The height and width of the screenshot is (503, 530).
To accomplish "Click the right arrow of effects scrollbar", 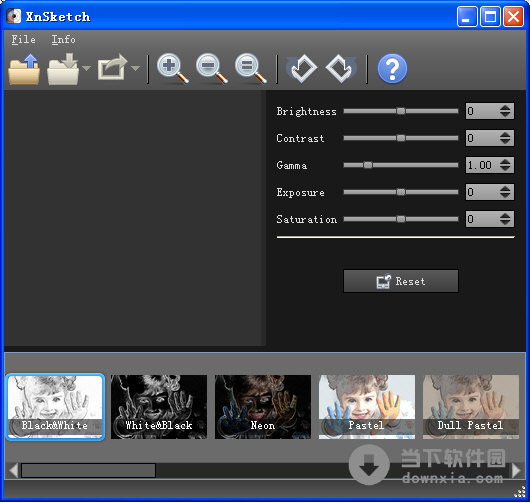I will tap(516, 470).
